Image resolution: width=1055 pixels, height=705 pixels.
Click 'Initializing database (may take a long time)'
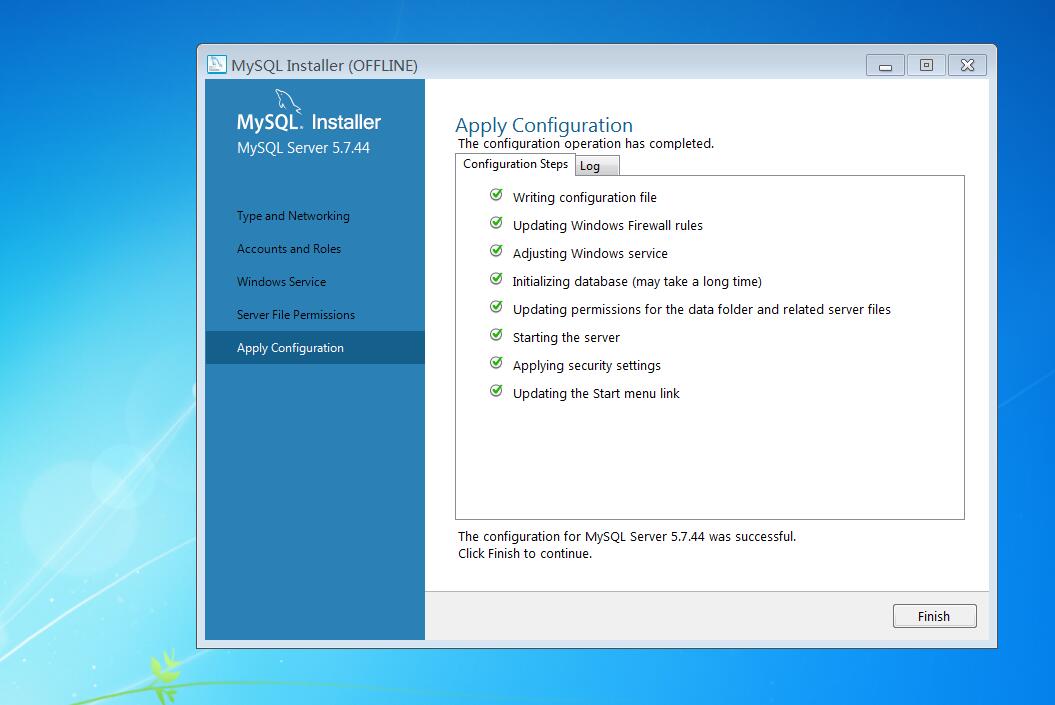point(637,282)
